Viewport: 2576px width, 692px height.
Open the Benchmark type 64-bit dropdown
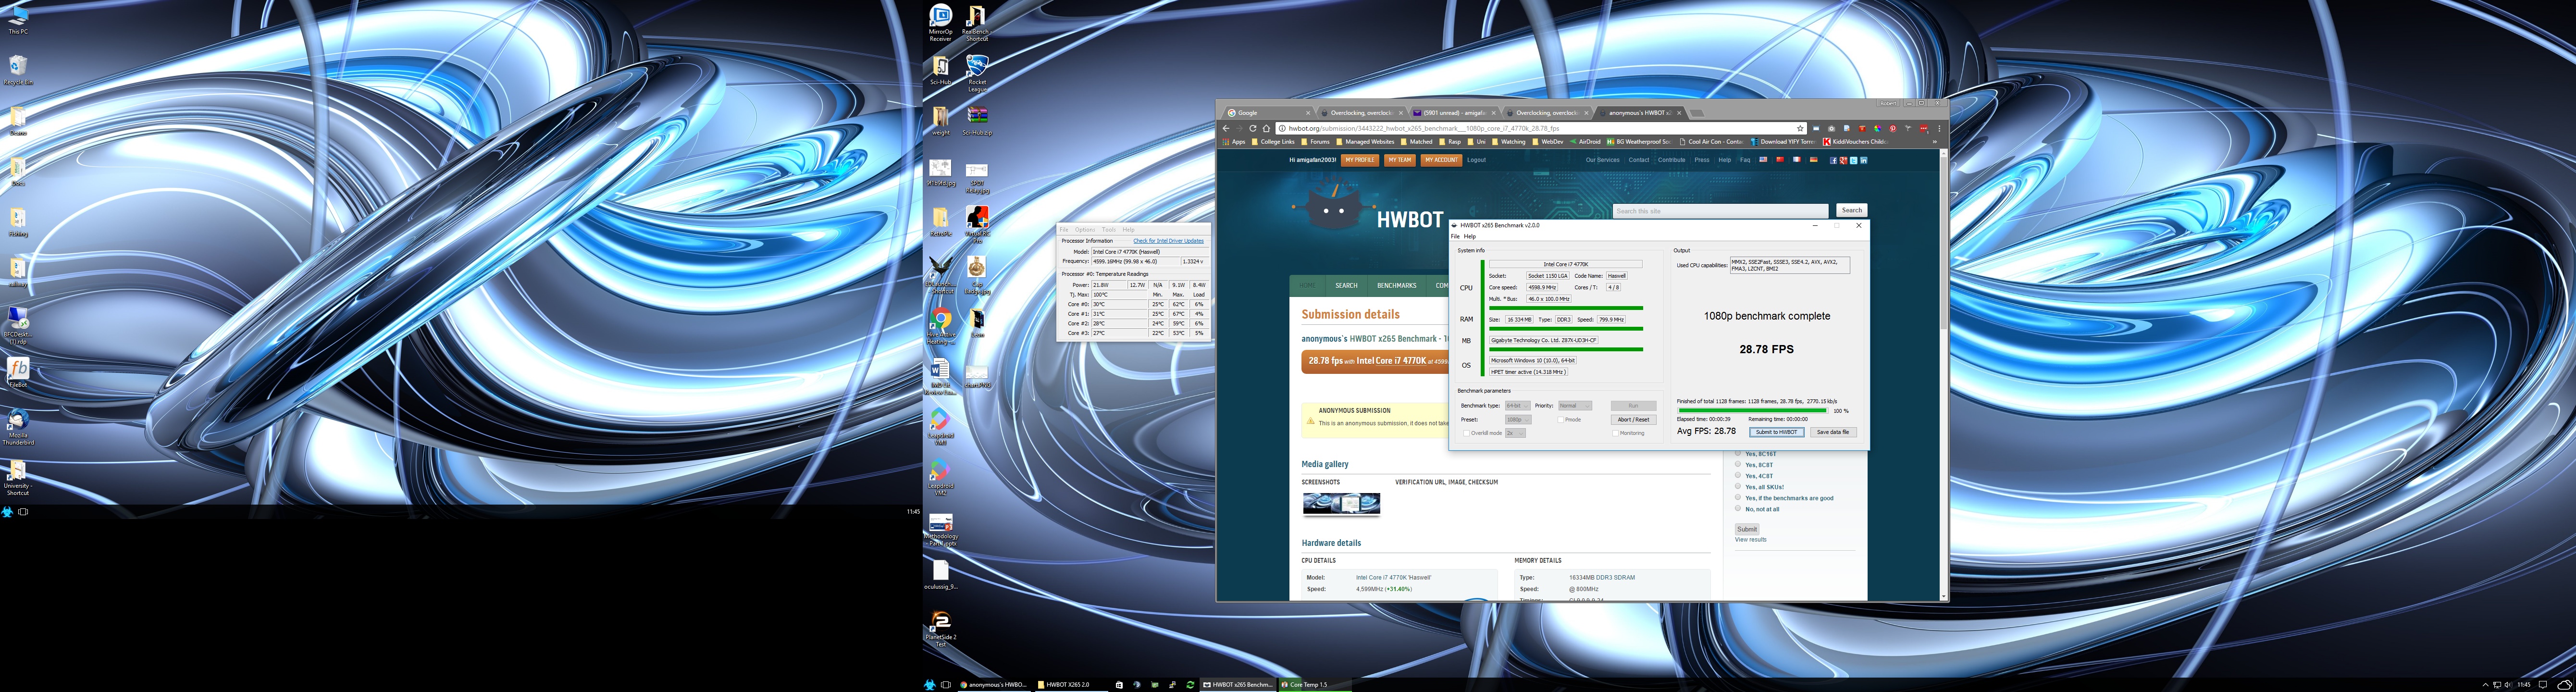point(1518,406)
